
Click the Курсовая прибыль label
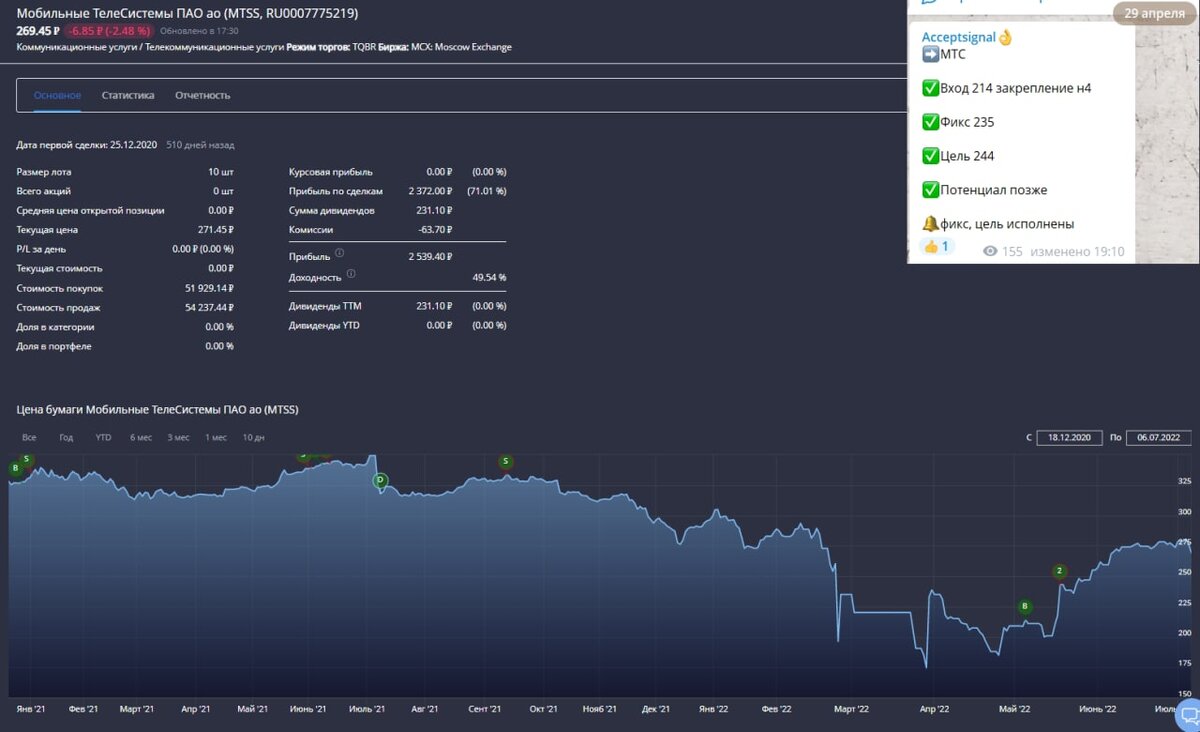click(330, 171)
